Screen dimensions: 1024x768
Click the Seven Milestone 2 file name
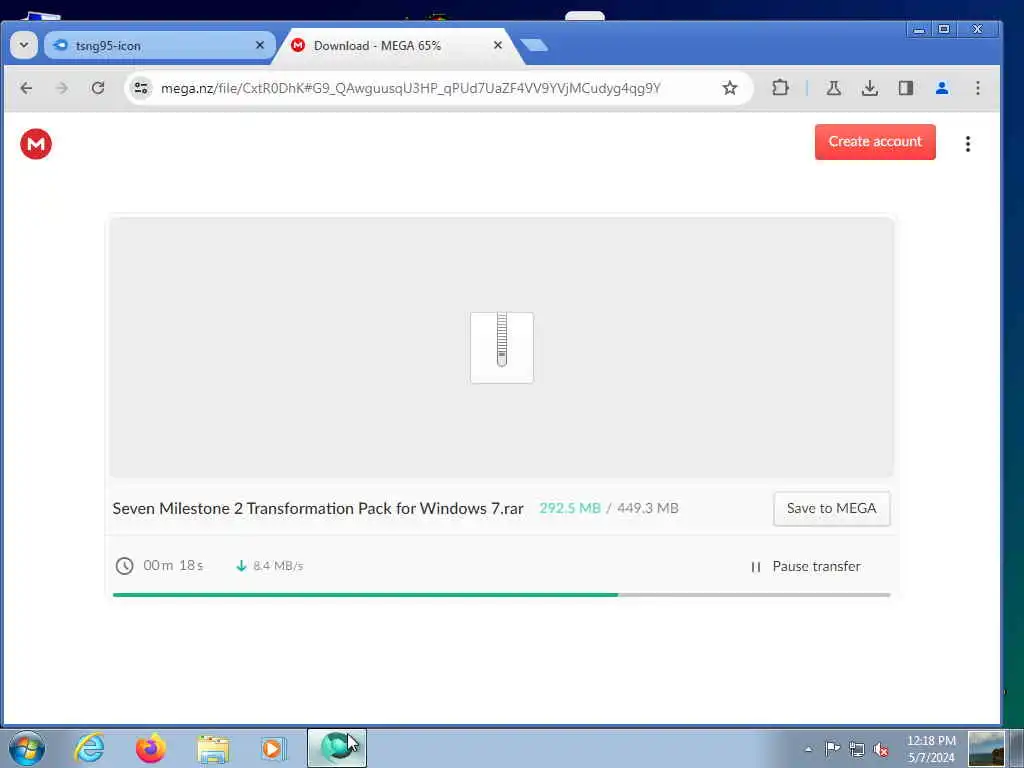point(318,509)
